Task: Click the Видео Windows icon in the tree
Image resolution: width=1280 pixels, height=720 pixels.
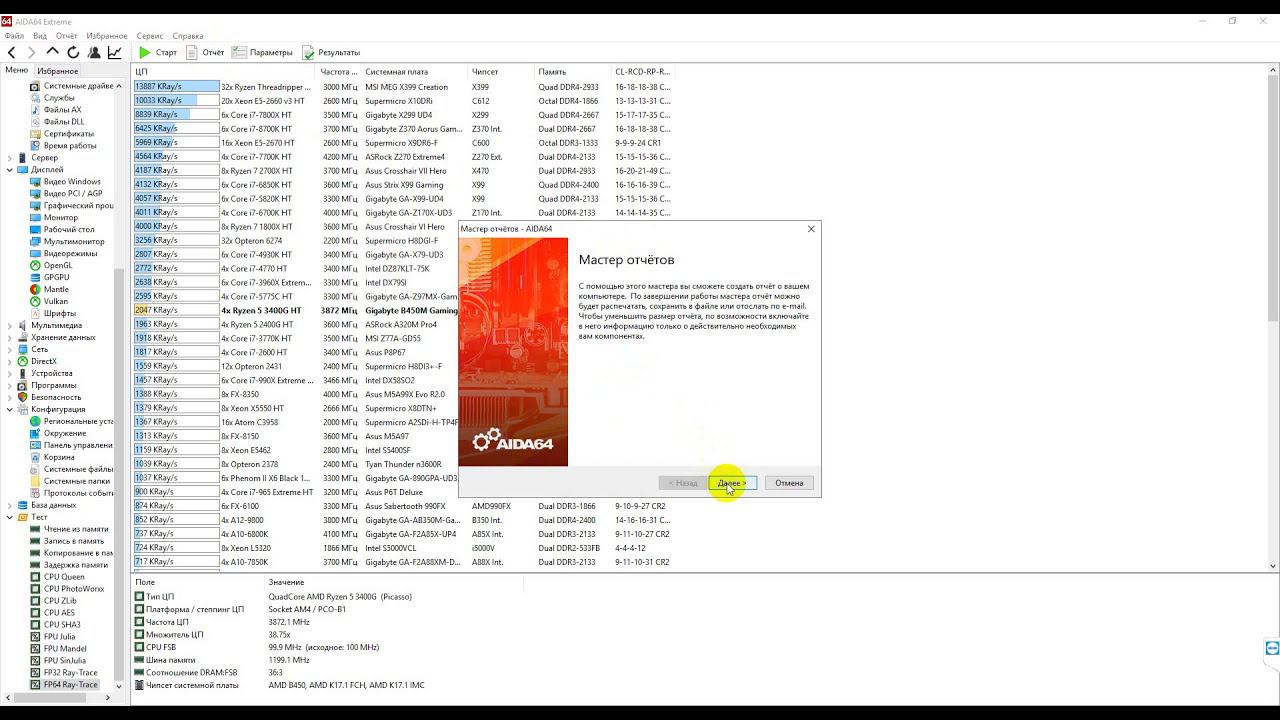Action: tap(35, 182)
